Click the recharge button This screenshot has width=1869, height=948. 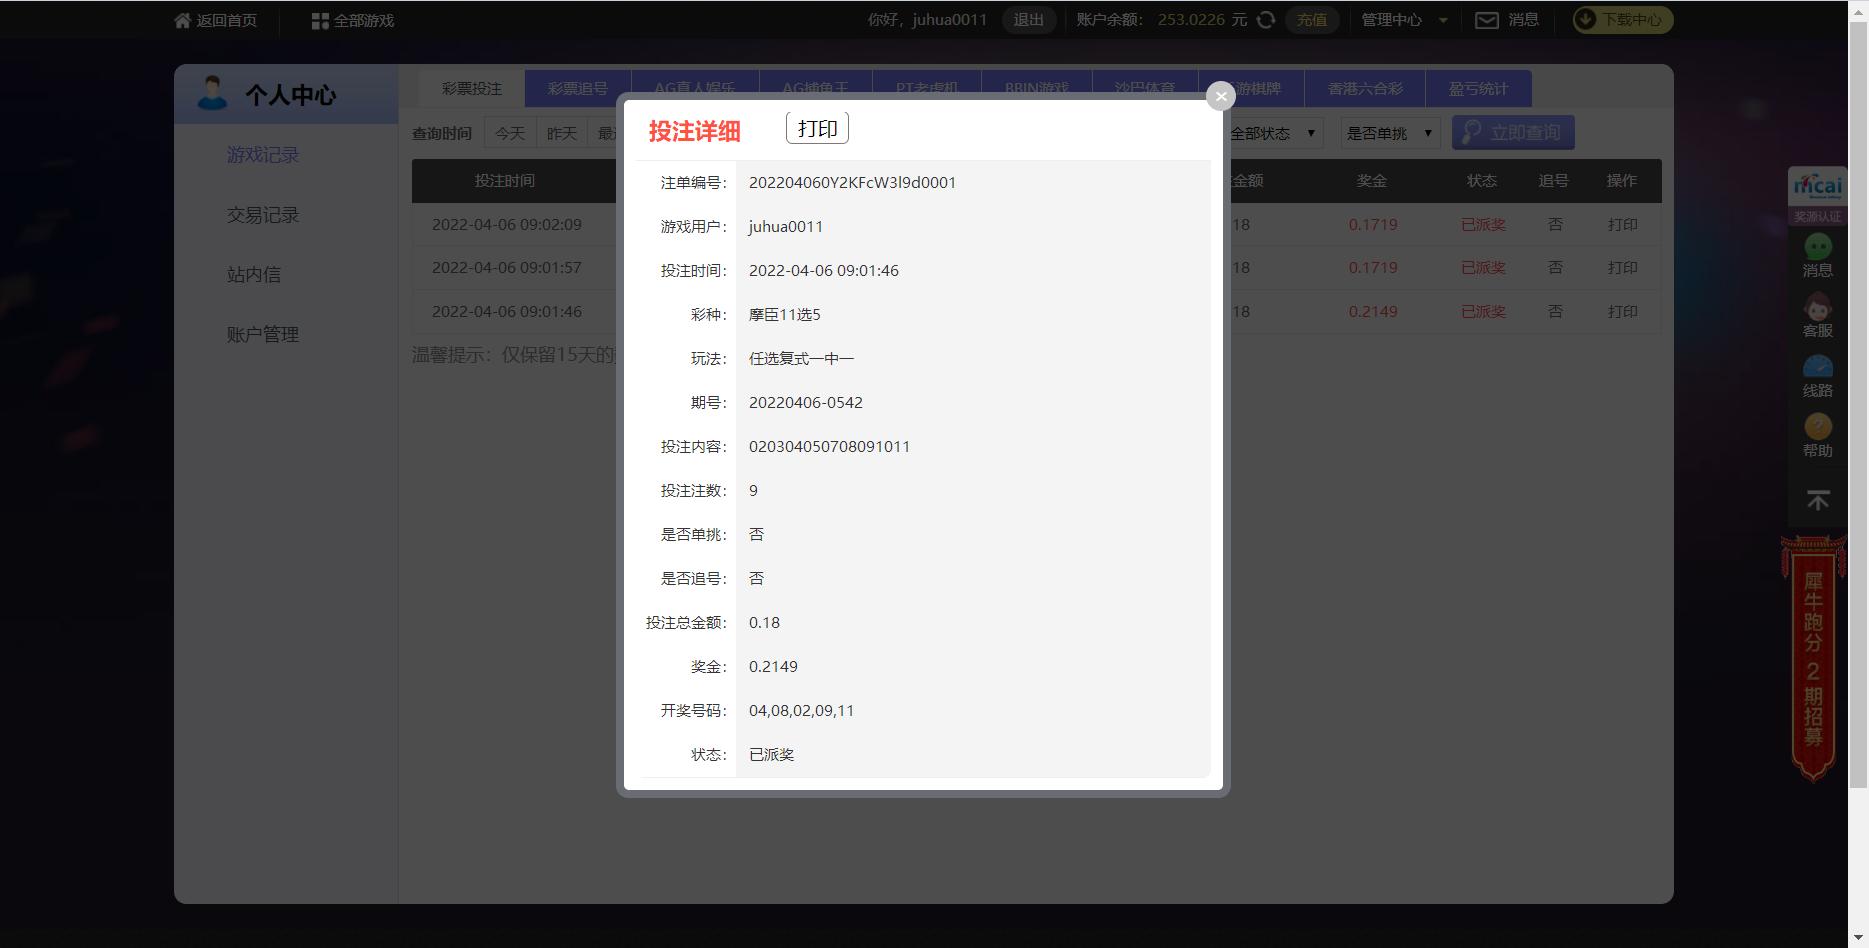[x=1311, y=20]
